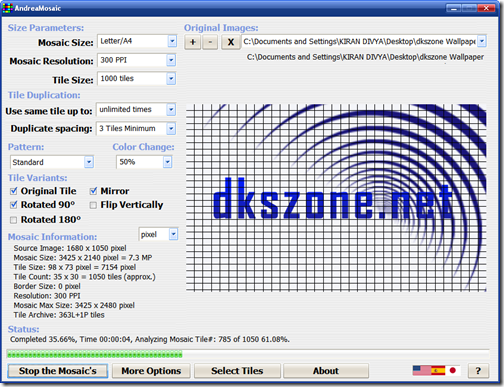Click Stop the Mosaic's button

[58, 371]
